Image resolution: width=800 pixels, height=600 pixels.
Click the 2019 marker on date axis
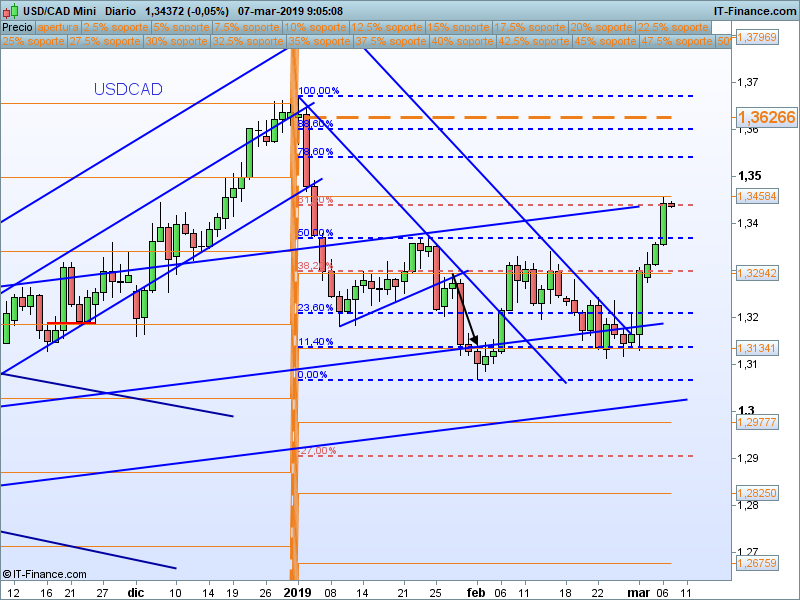[297, 592]
